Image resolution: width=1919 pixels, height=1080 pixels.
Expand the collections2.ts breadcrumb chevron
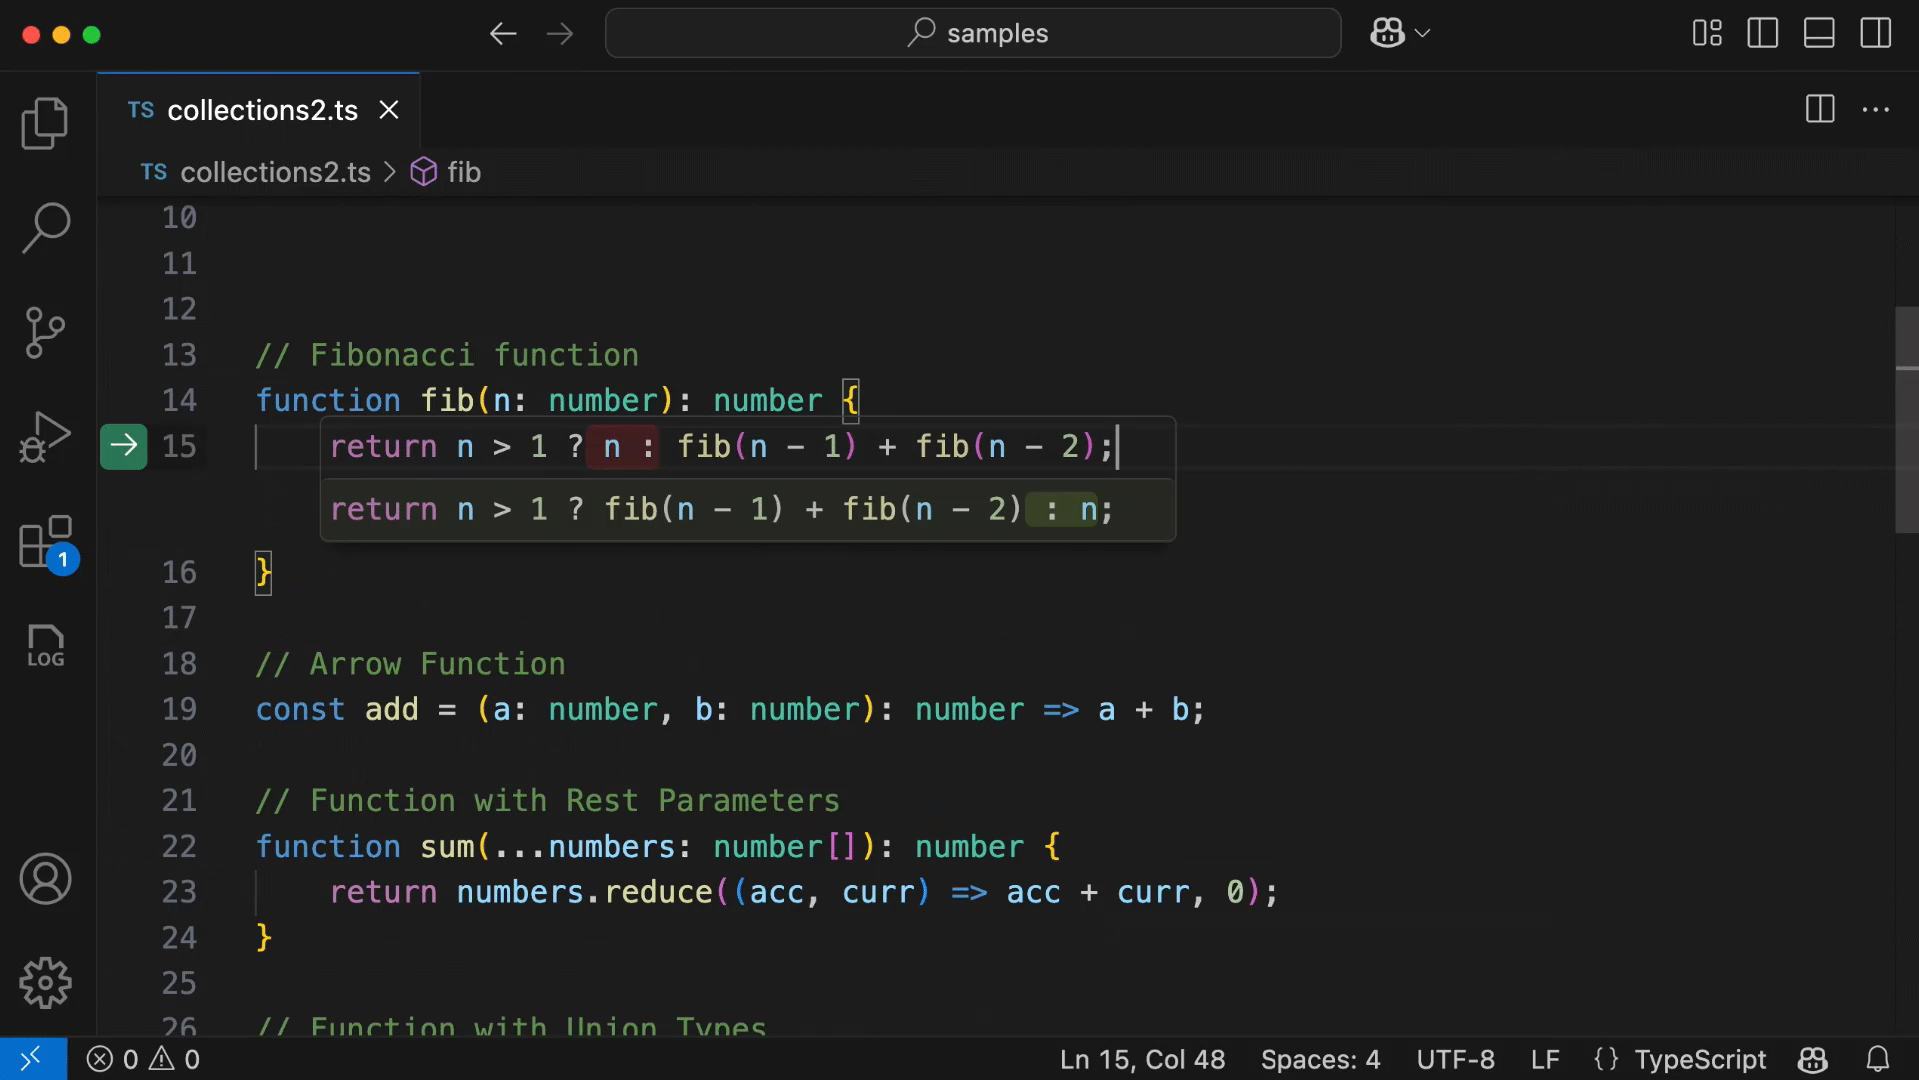pos(389,172)
